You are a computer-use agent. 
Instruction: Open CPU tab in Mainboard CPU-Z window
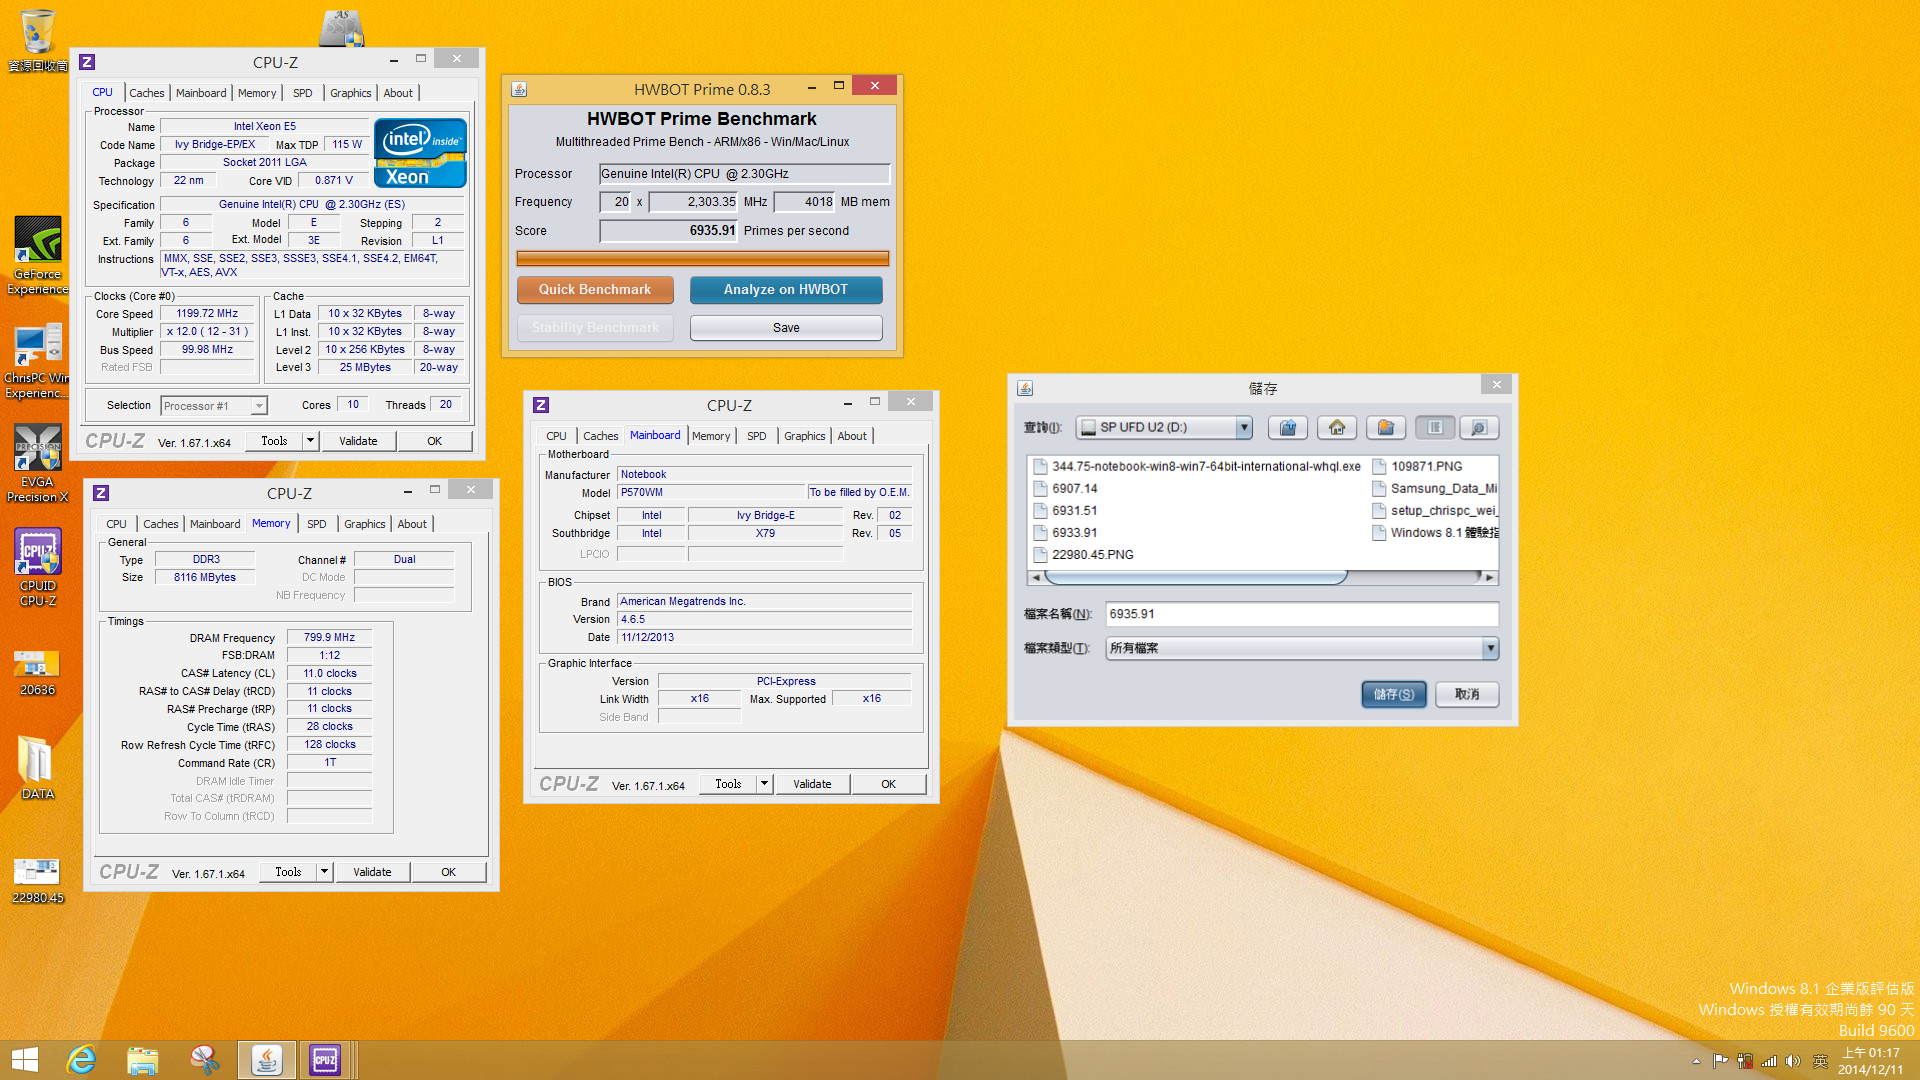(557, 436)
